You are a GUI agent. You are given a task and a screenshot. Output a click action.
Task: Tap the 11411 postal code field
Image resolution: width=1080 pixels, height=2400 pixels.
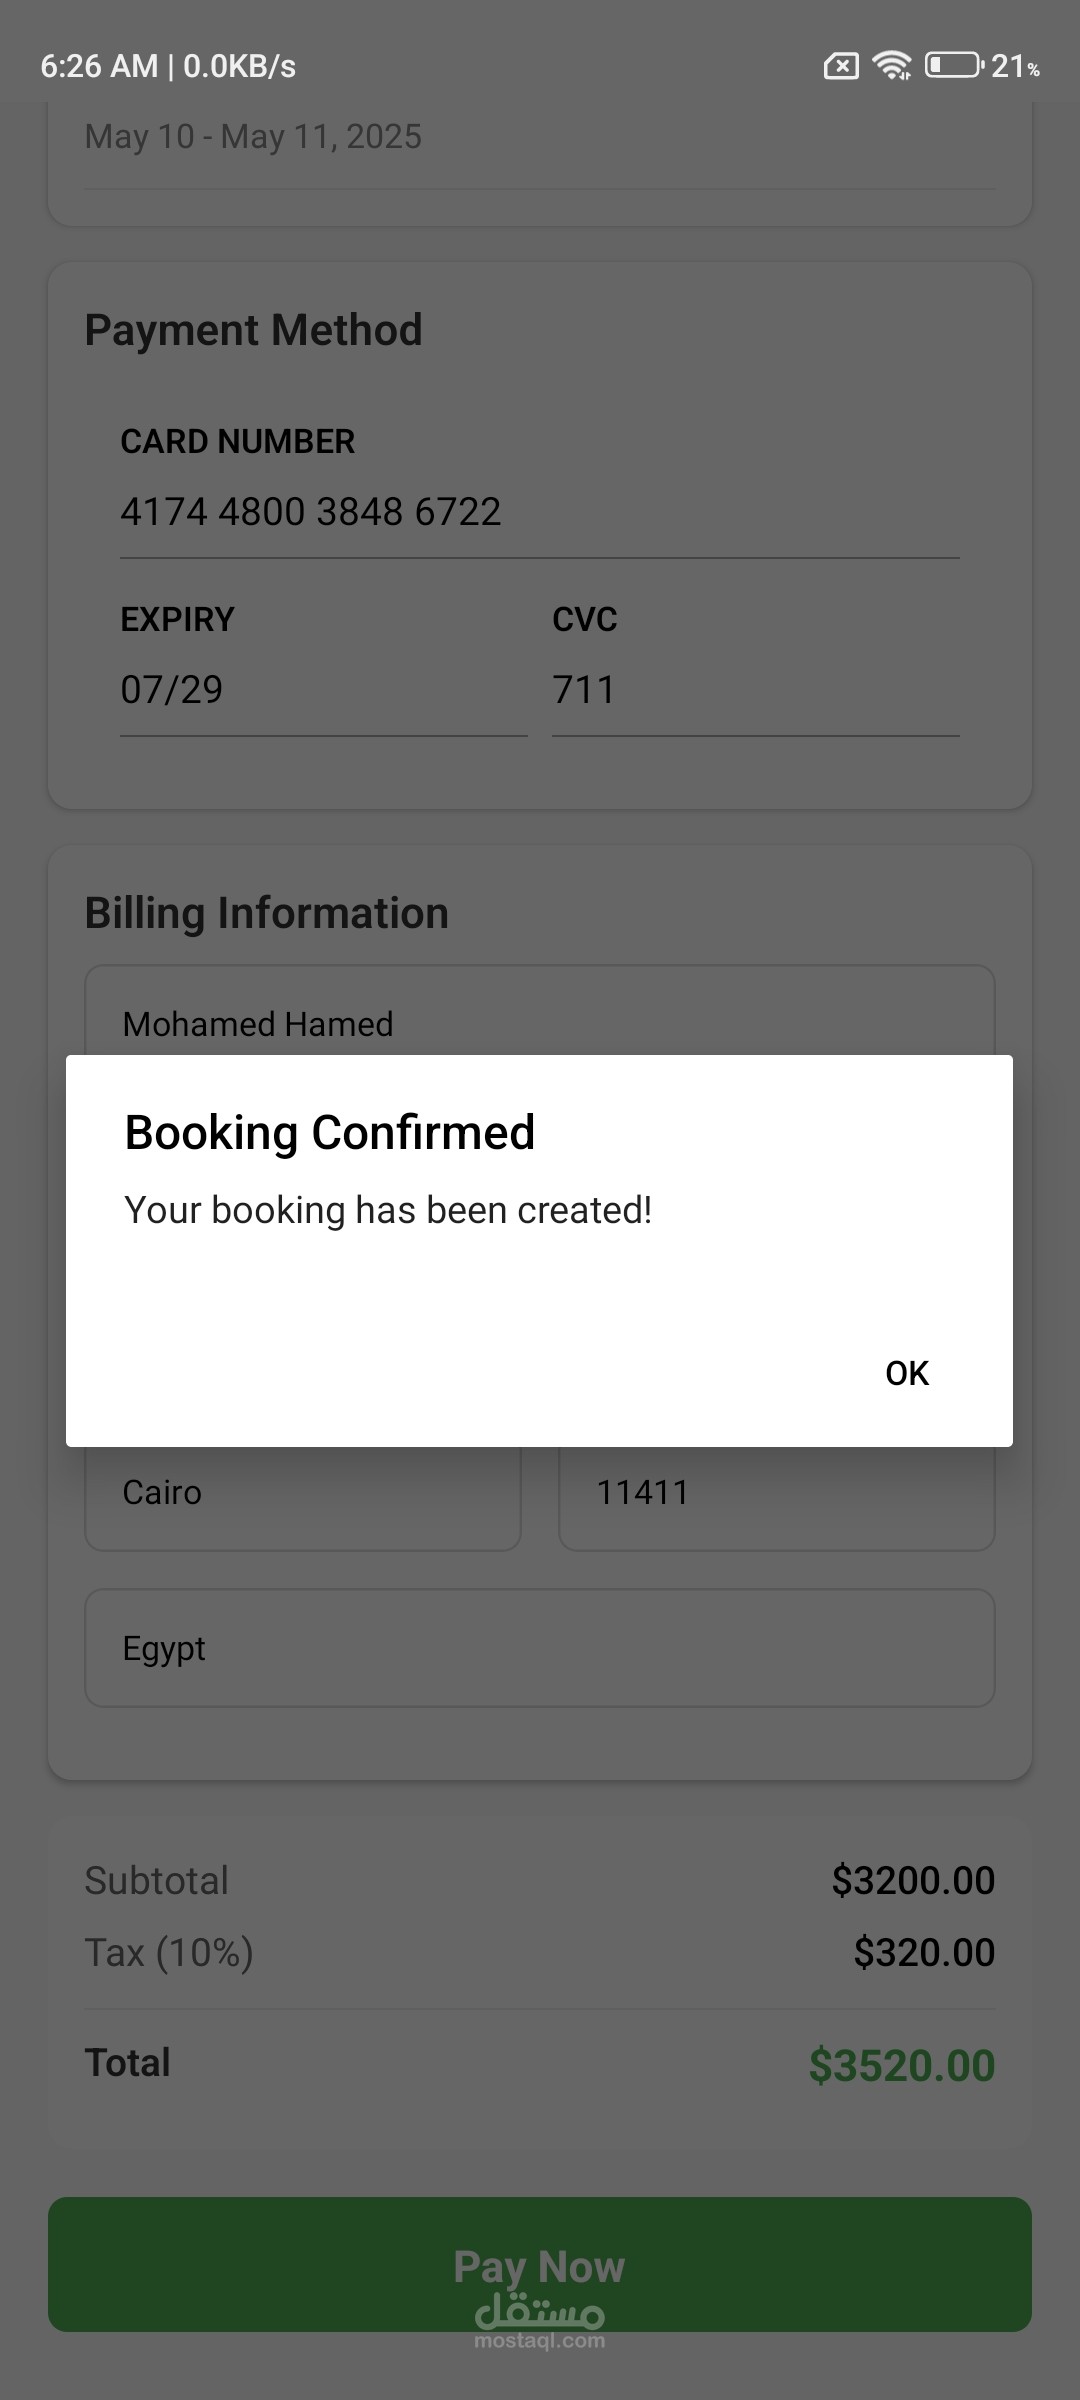[x=776, y=1495]
